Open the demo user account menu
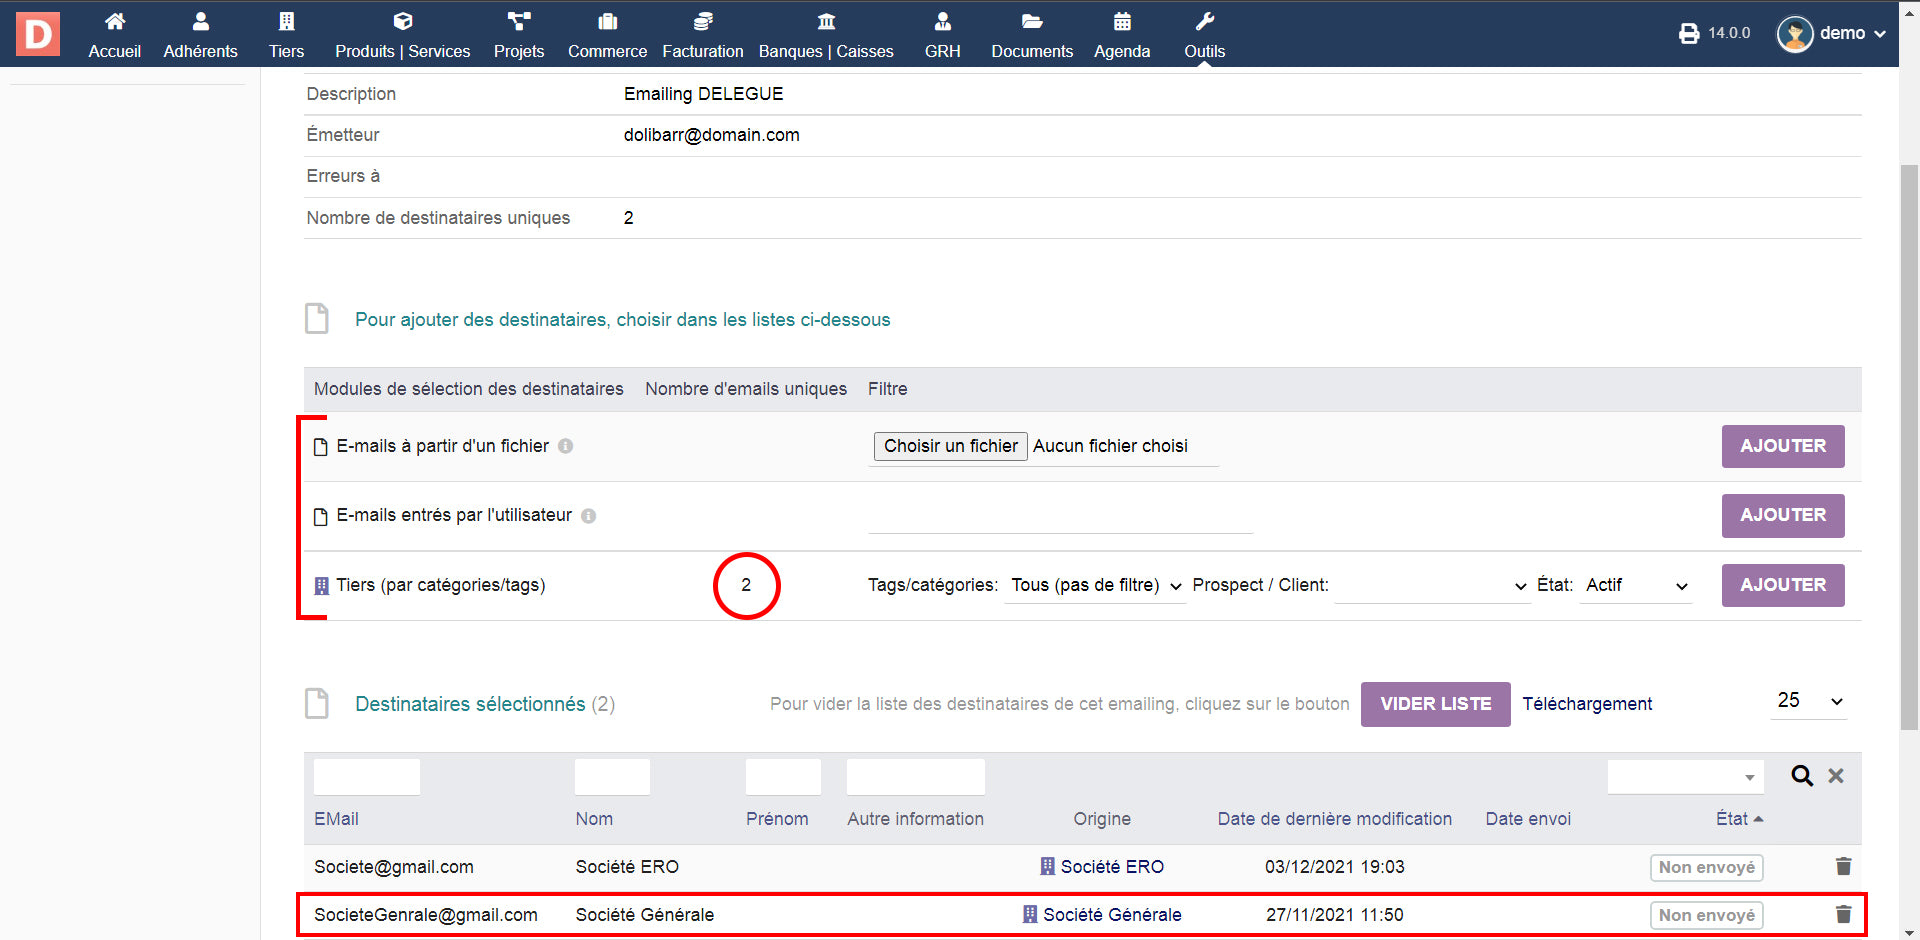The image size is (1920, 940). 1830,34
